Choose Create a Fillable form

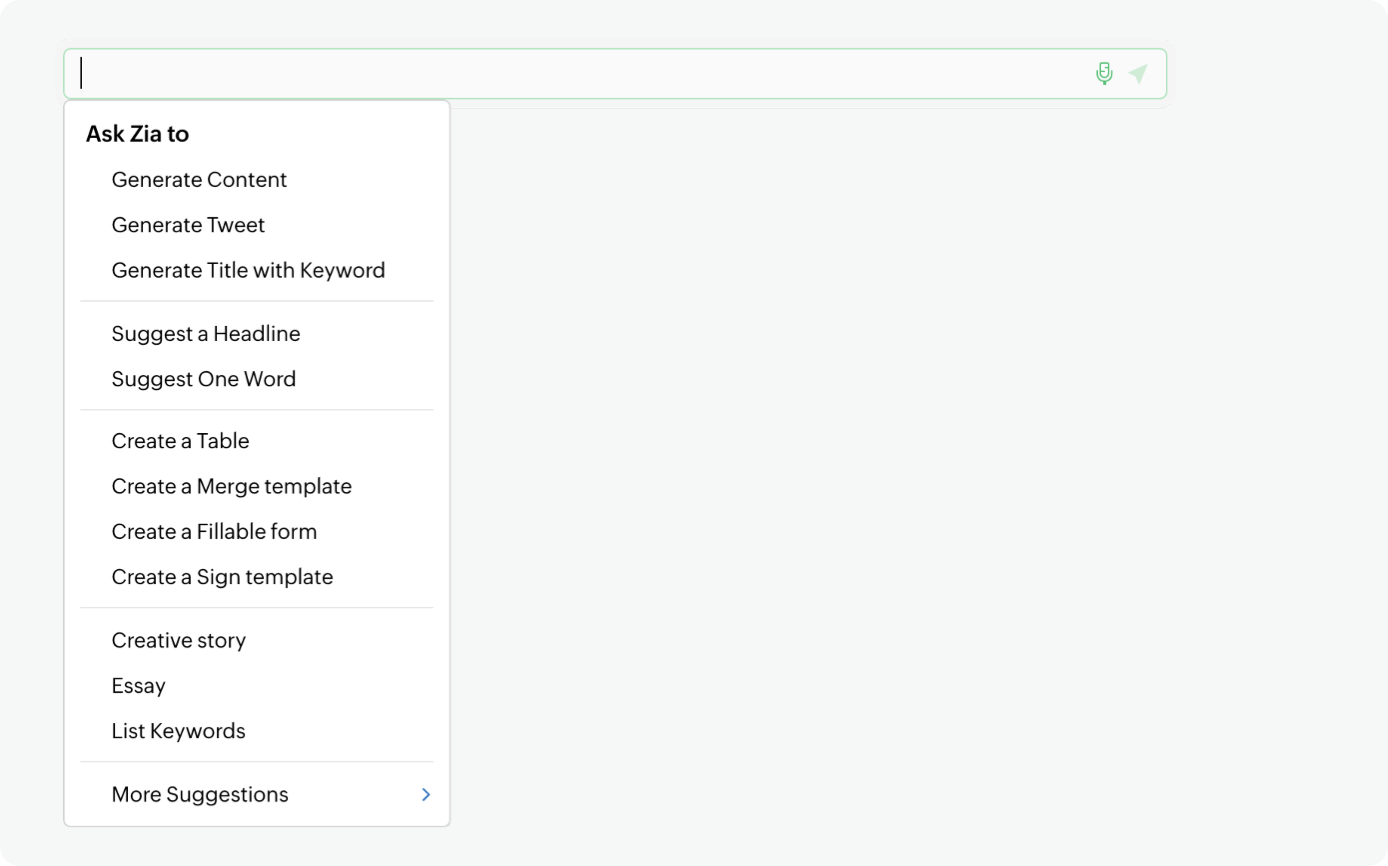(214, 532)
